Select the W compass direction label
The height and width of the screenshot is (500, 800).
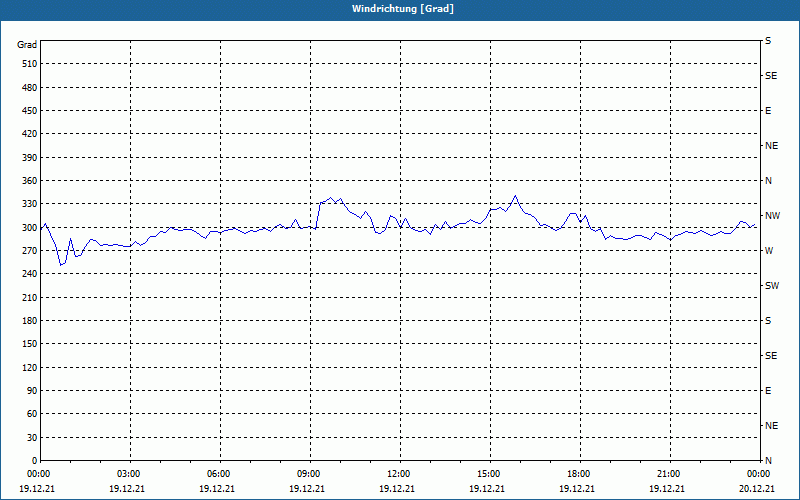pyautogui.click(x=769, y=251)
